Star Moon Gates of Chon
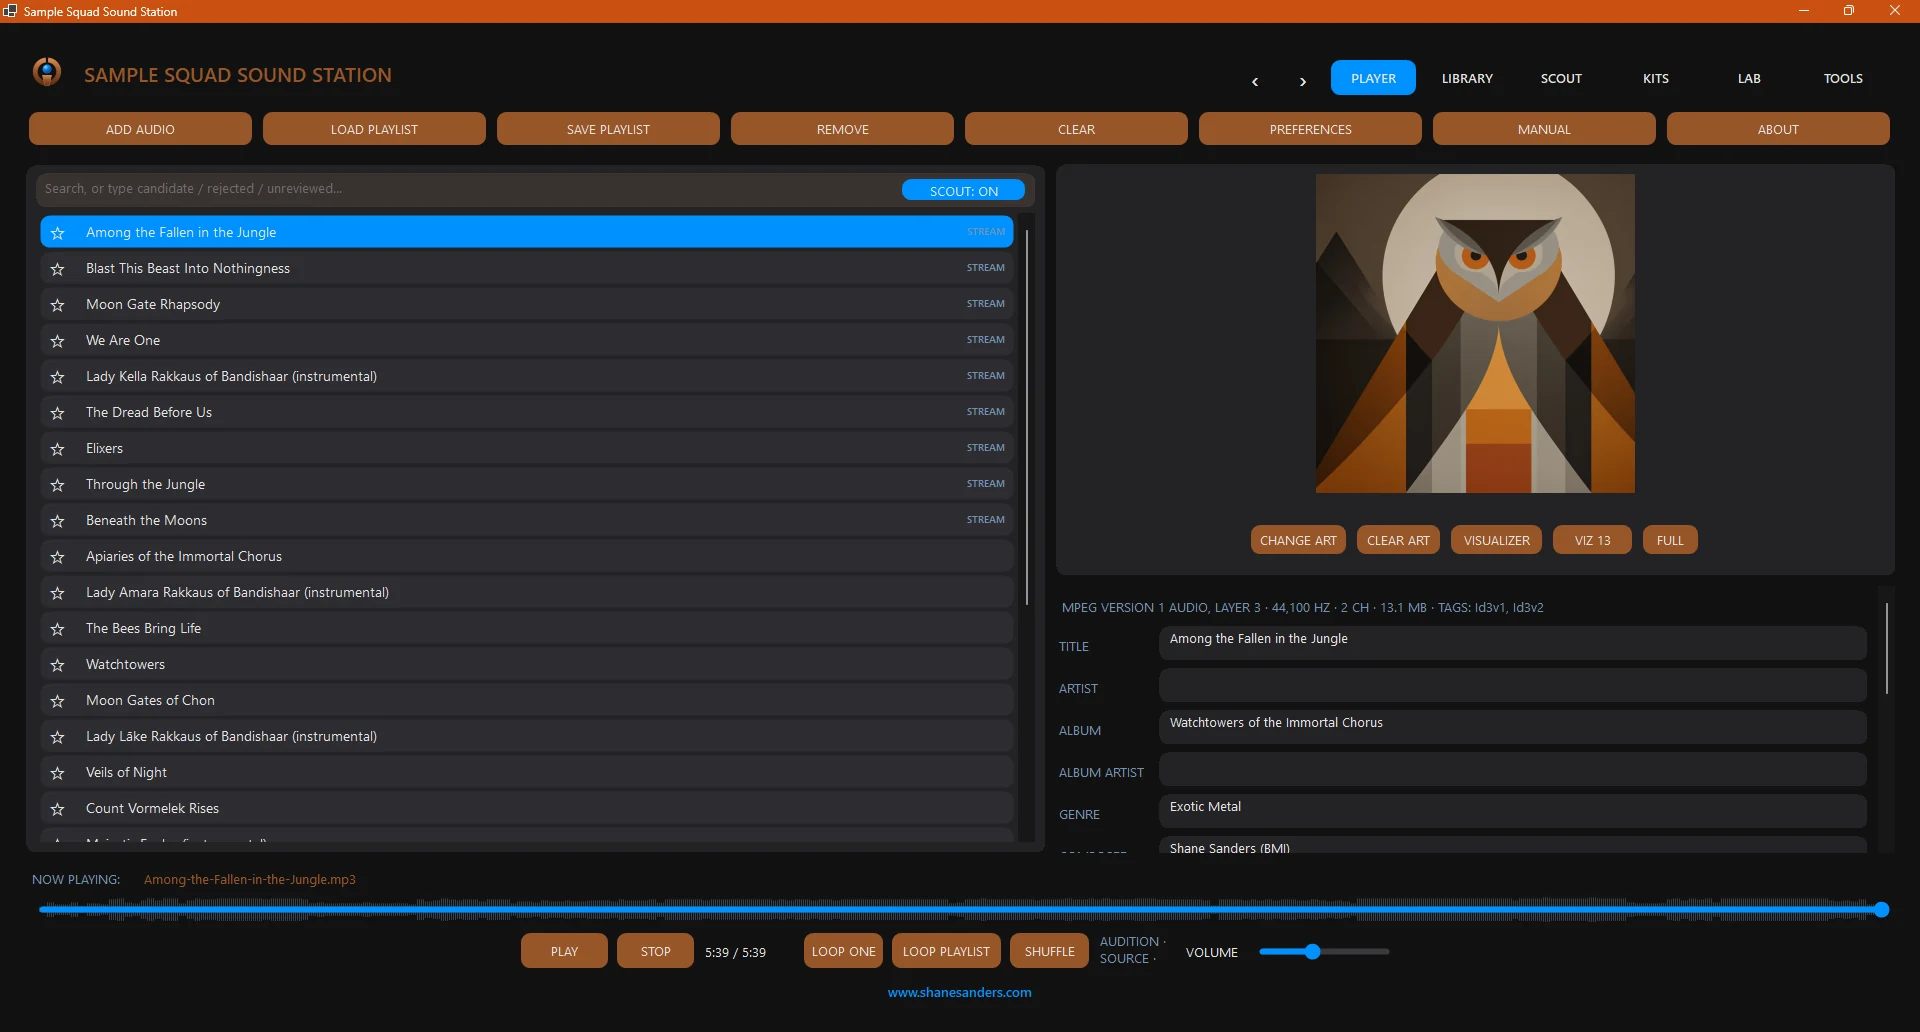 [58, 701]
